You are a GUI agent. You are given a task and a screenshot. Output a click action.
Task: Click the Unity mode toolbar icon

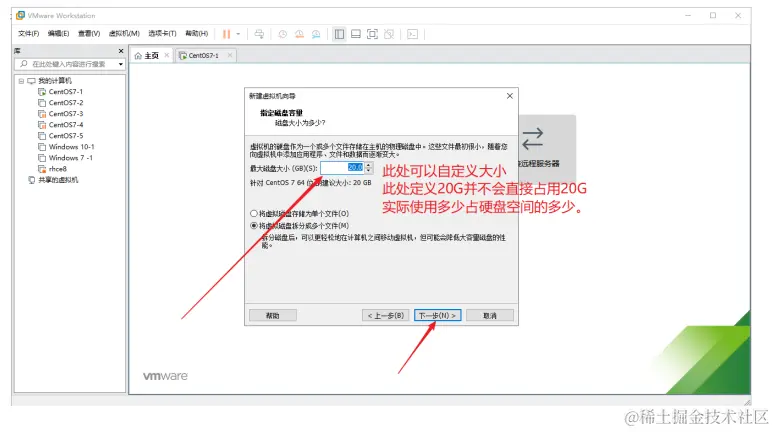point(389,34)
